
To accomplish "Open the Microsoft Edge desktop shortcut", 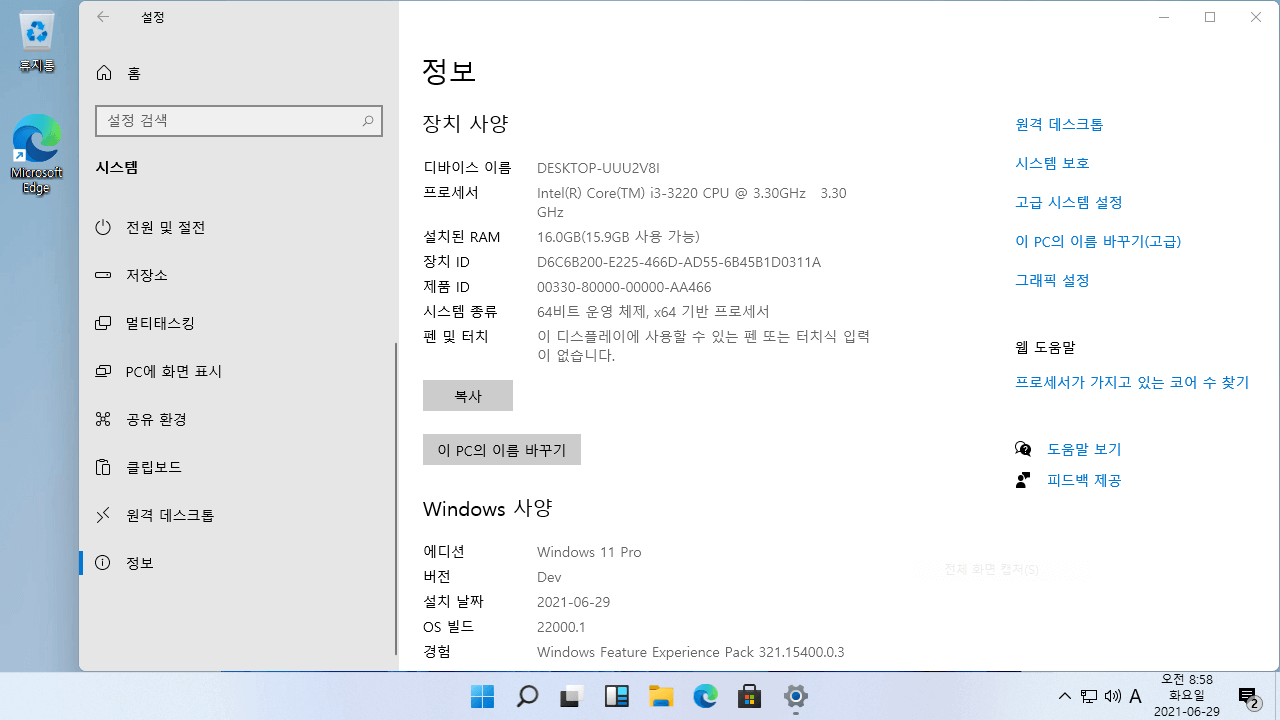I will click(37, 154).
